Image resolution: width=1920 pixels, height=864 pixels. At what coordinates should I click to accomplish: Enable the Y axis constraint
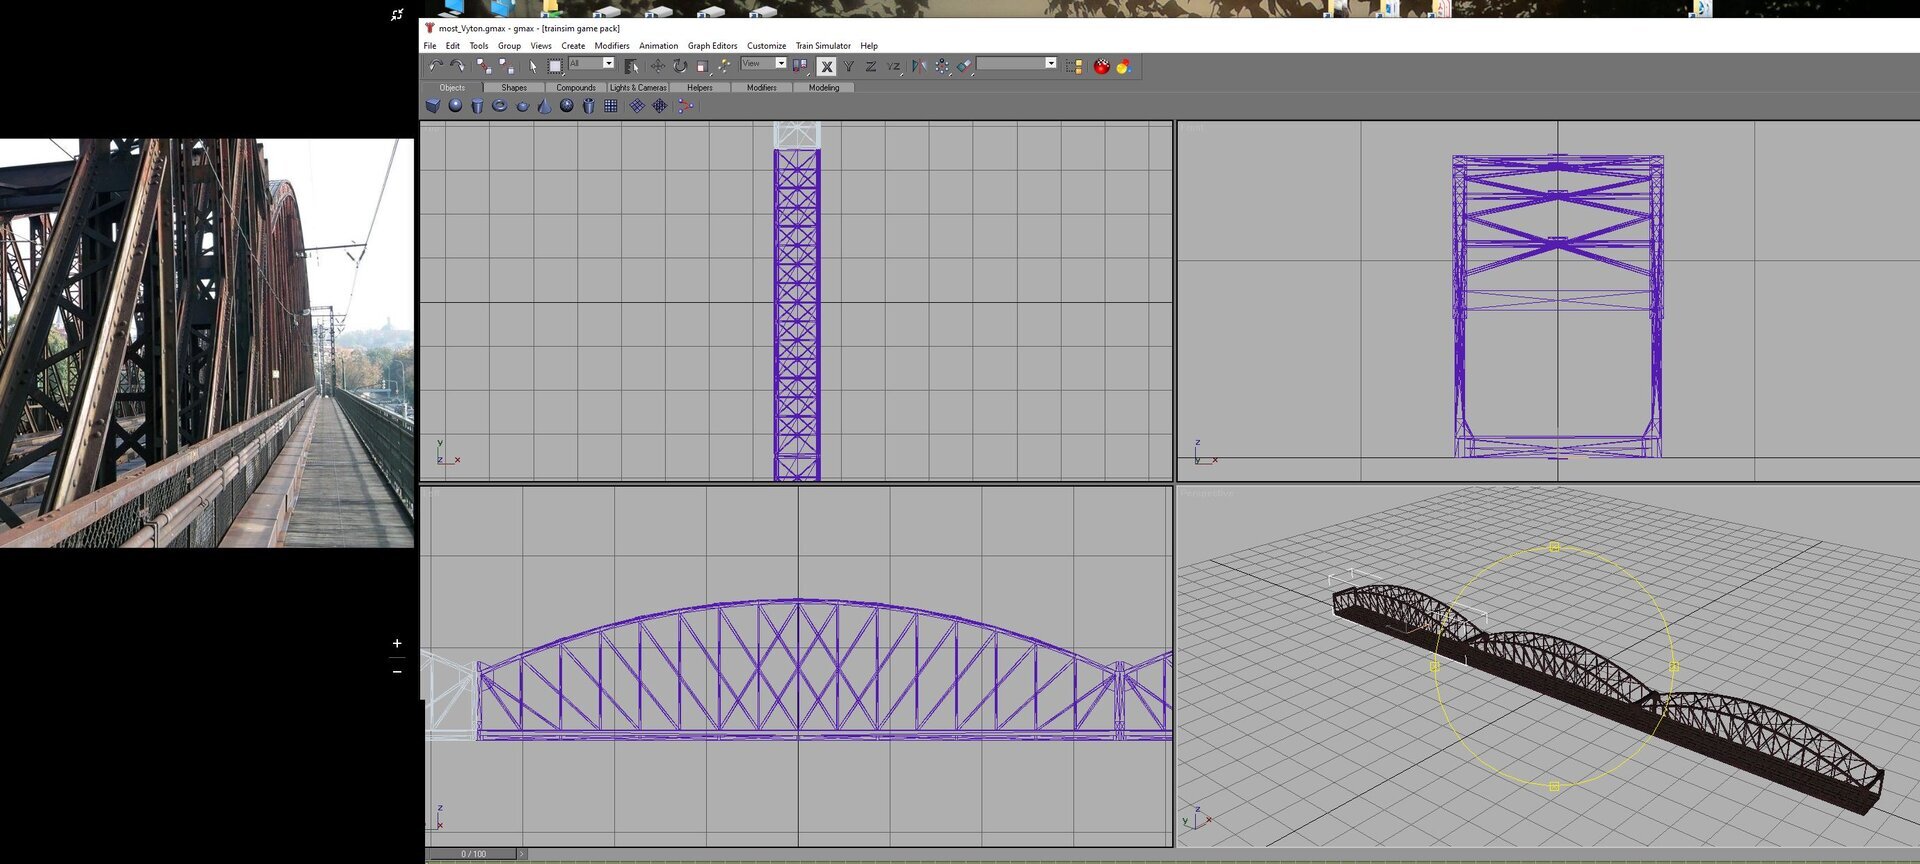848,66
